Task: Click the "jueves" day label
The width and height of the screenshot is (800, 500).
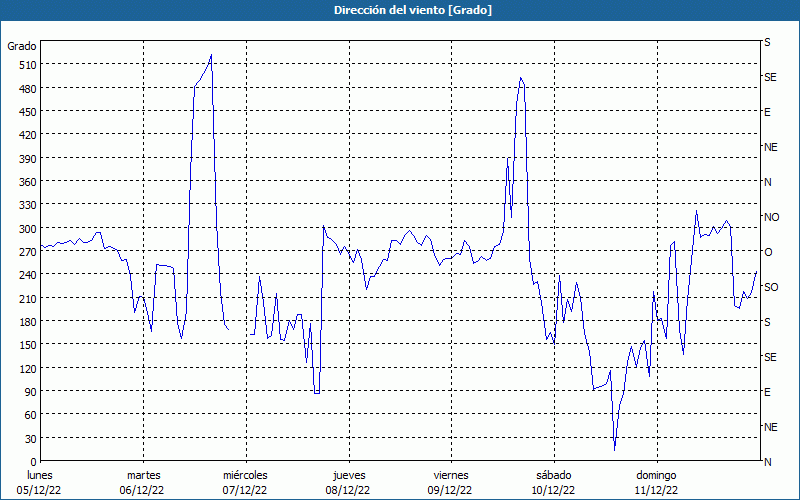Action: pyautogui.click(x=349, y=475)
